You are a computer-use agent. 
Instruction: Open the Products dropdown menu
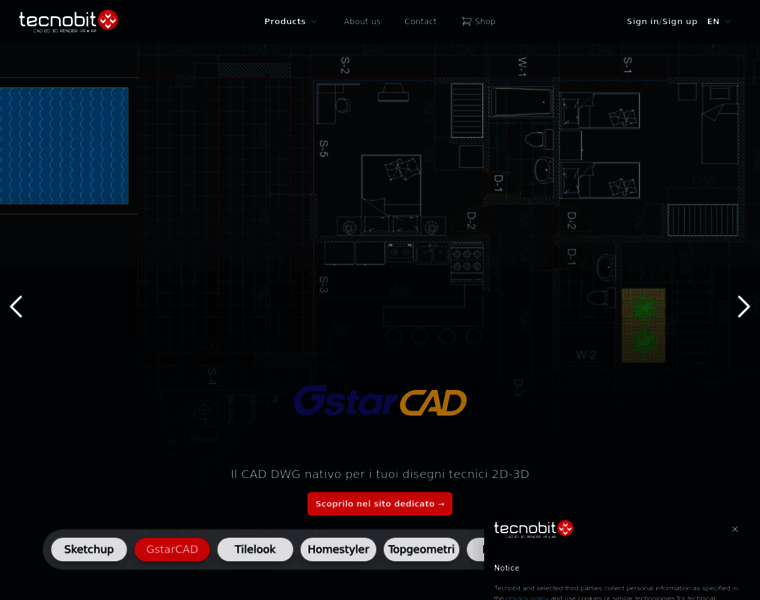[x=290, y=21]
